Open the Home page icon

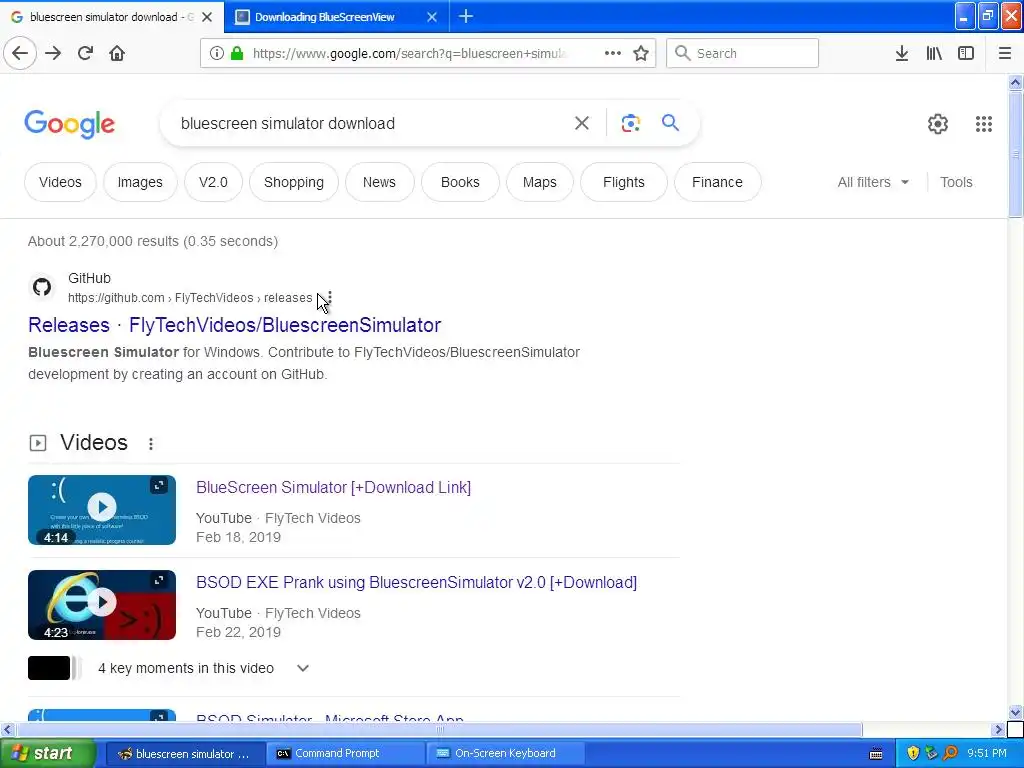(117, 53)
